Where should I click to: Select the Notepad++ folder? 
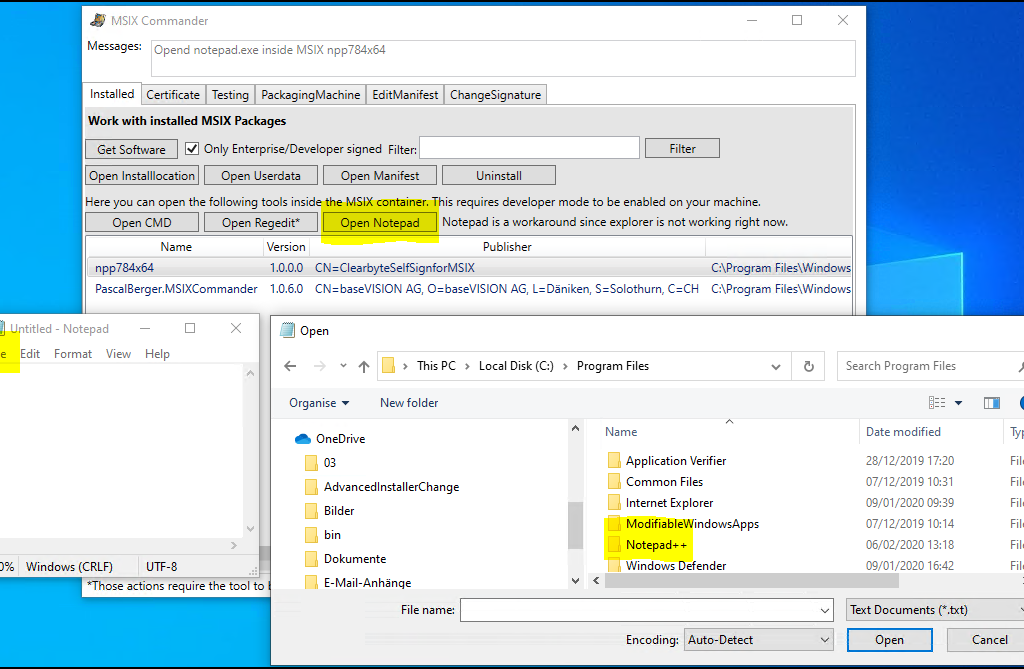(x=656, y=545)
